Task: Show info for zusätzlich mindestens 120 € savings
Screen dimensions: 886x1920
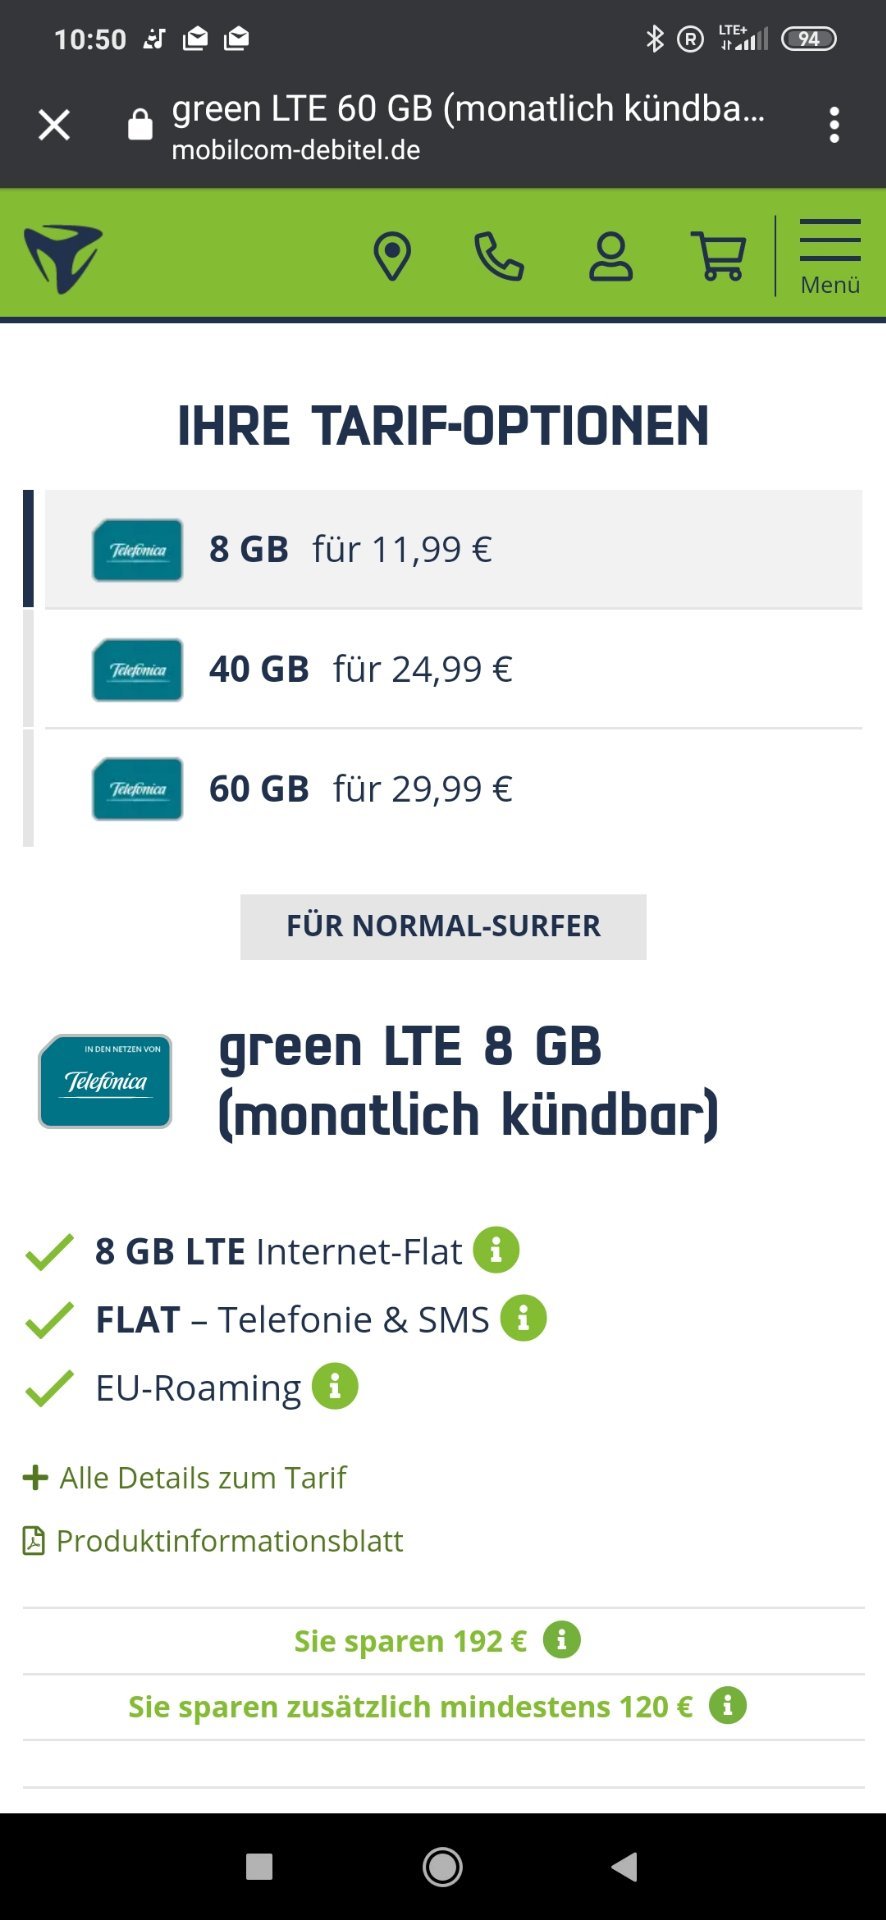Action: pyautogui.click(x=728, y=1705)
